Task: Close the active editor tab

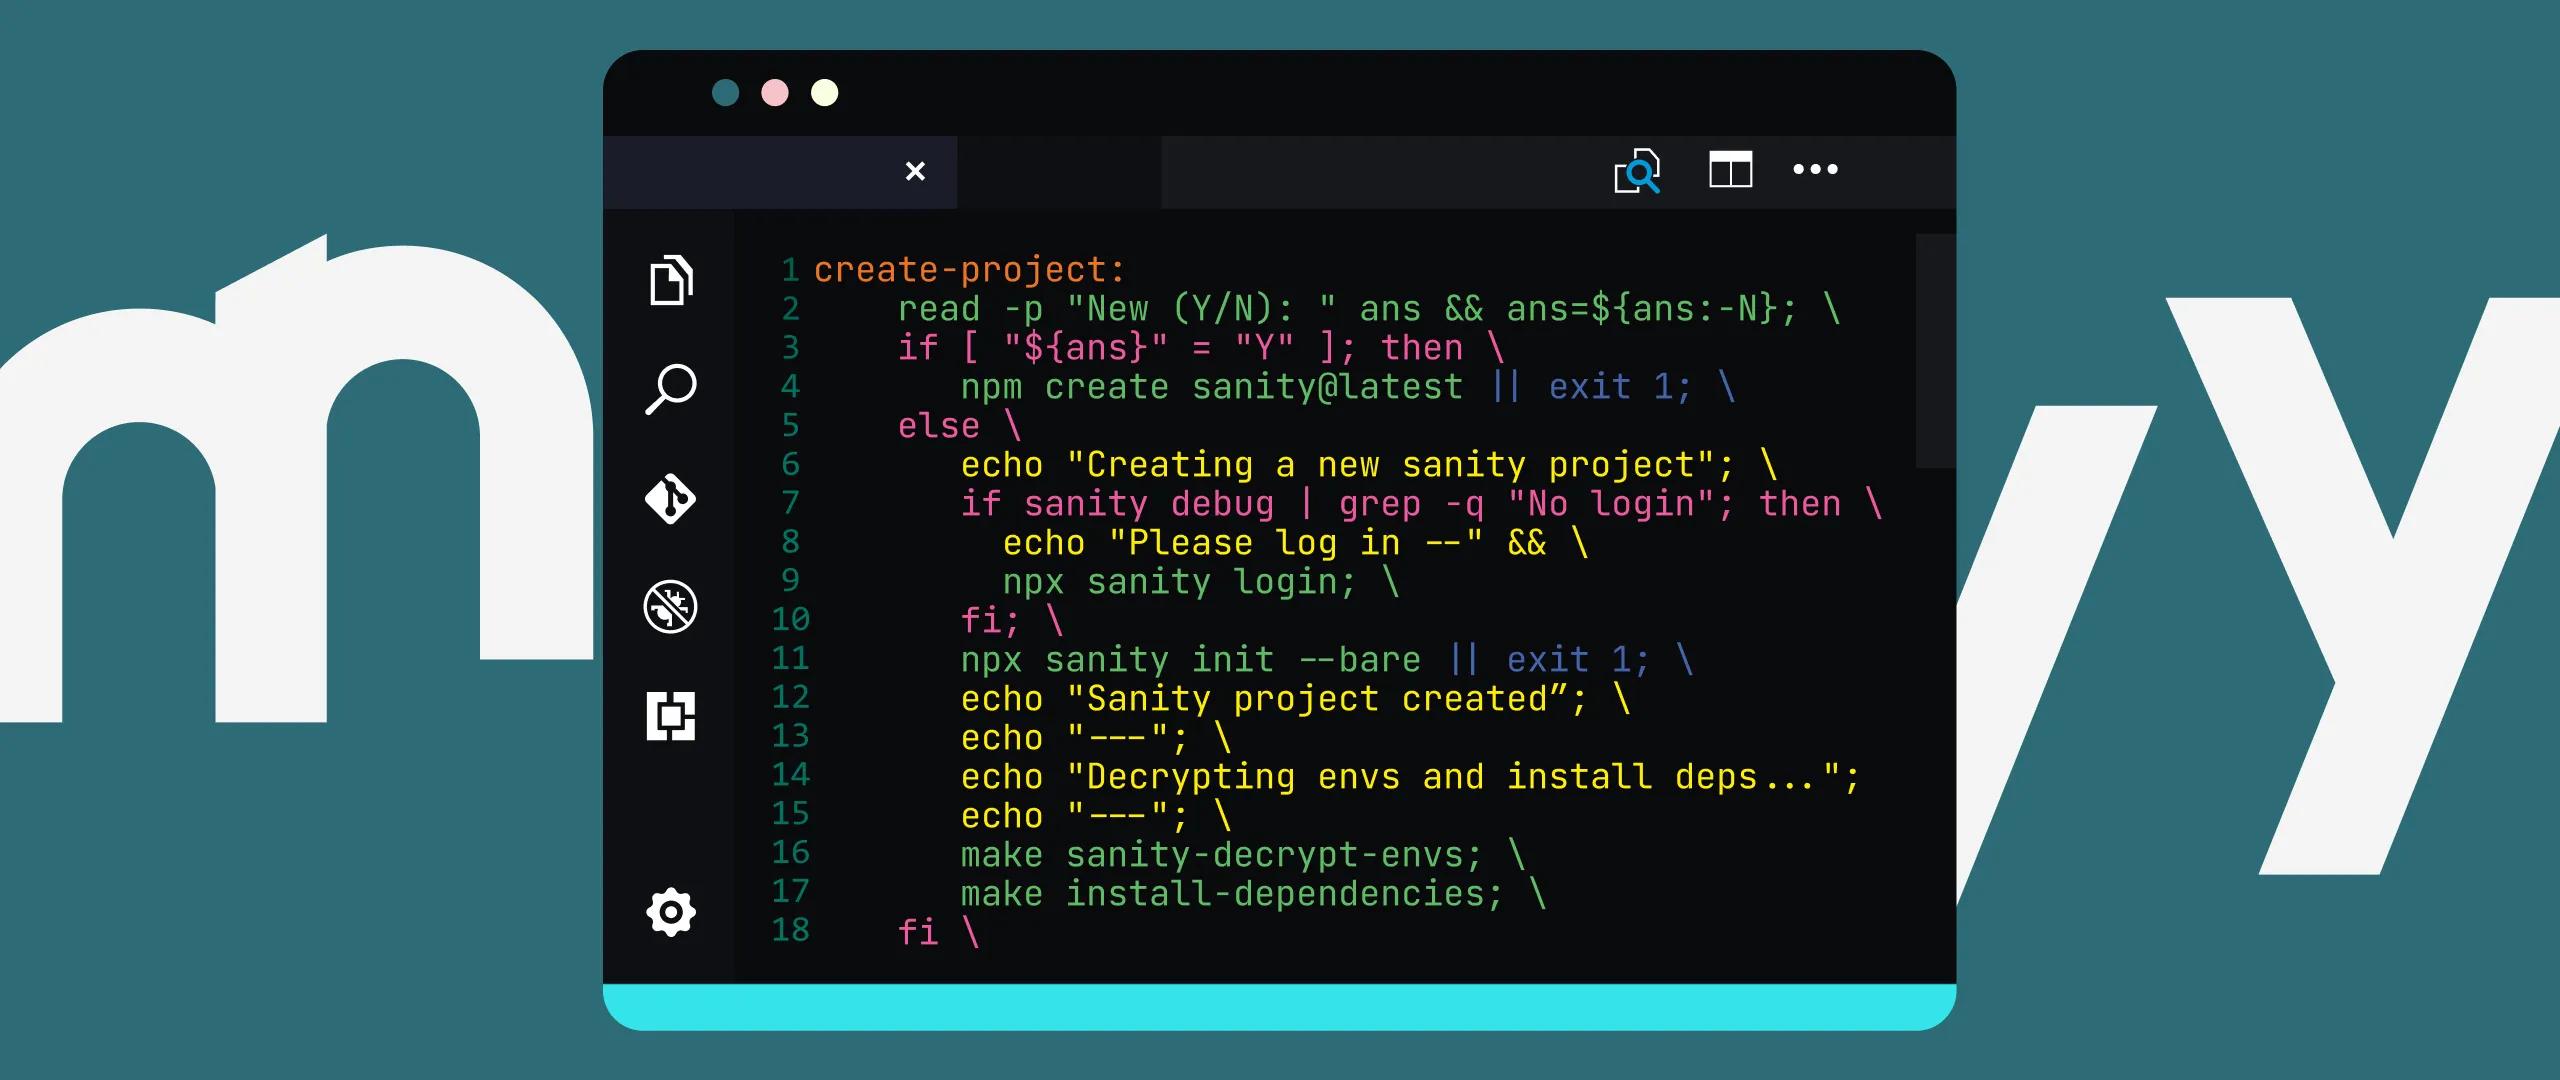Action: tap(915, 171)
